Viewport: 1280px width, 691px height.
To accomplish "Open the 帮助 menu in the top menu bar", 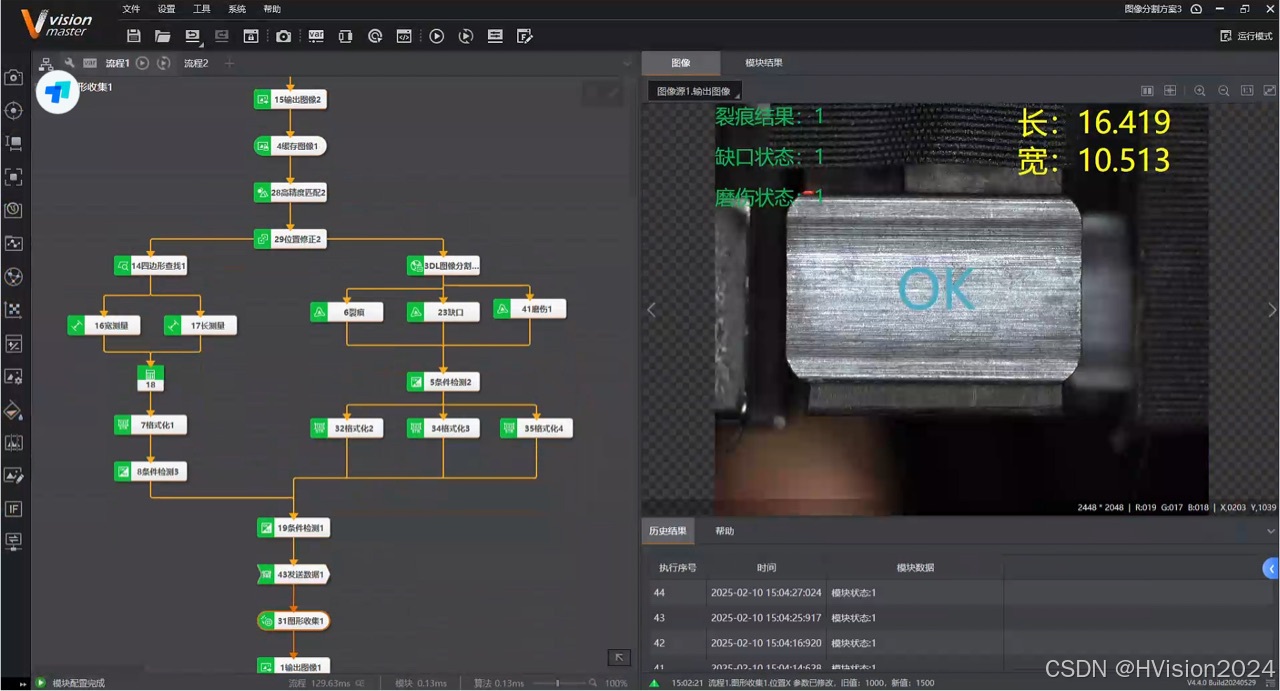I will pyautogui.click(x=272, y=9).
